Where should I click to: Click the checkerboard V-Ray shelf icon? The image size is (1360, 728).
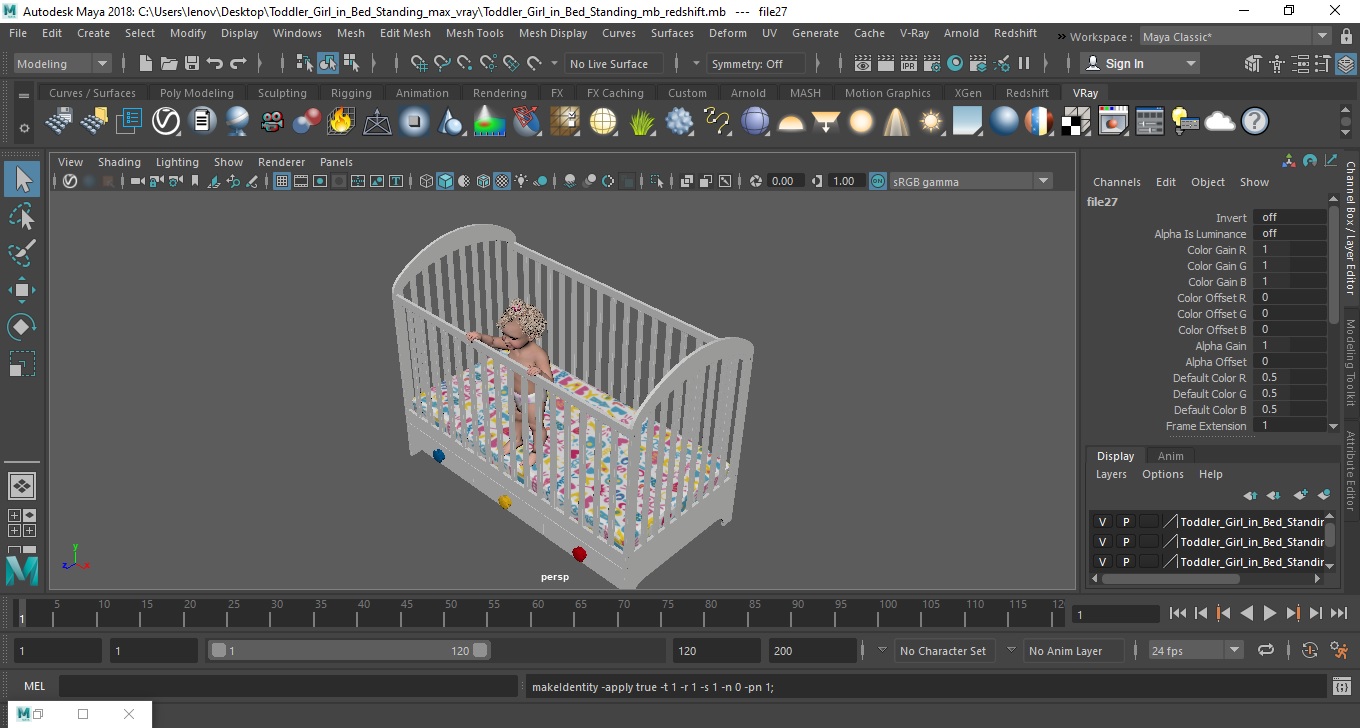pyautogui.click(x=1075, y=122)
